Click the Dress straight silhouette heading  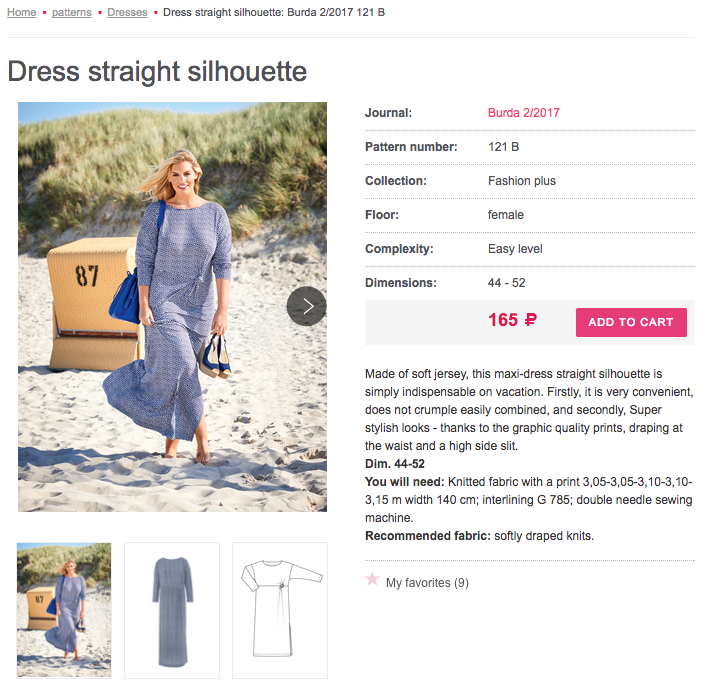(157, 71)
